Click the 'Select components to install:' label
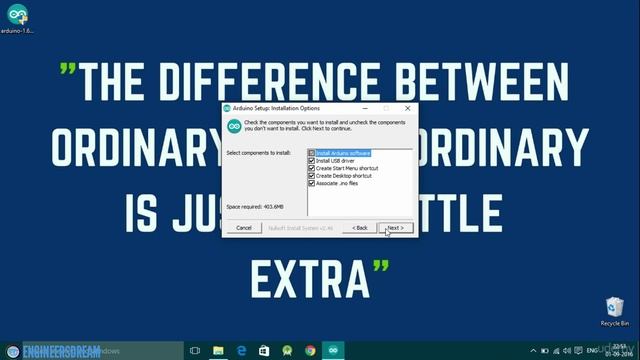Screen dimensions: 640x360 click(258, 153)
